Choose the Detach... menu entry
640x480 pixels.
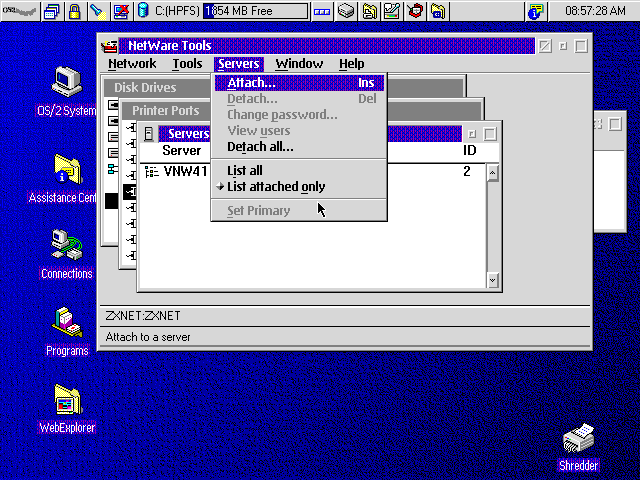tap(299, 99)
